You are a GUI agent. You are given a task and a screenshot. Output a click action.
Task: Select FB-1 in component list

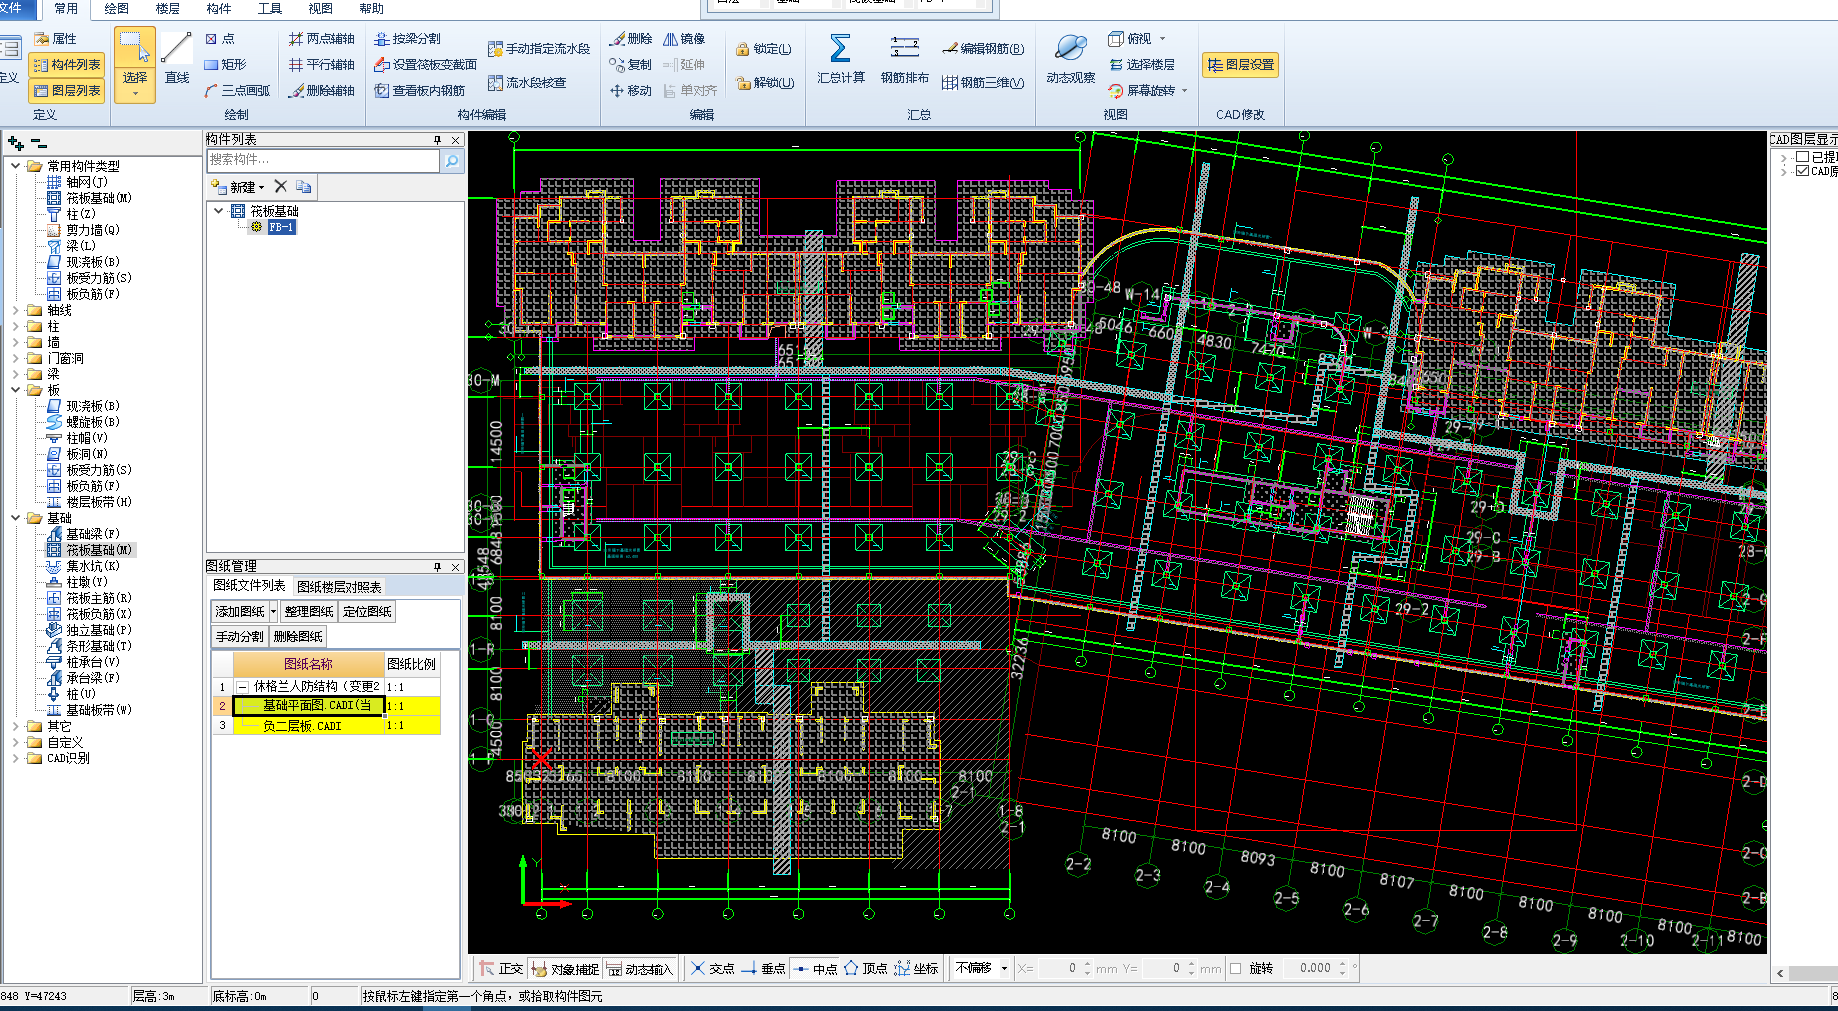click(x=280, y=227)
